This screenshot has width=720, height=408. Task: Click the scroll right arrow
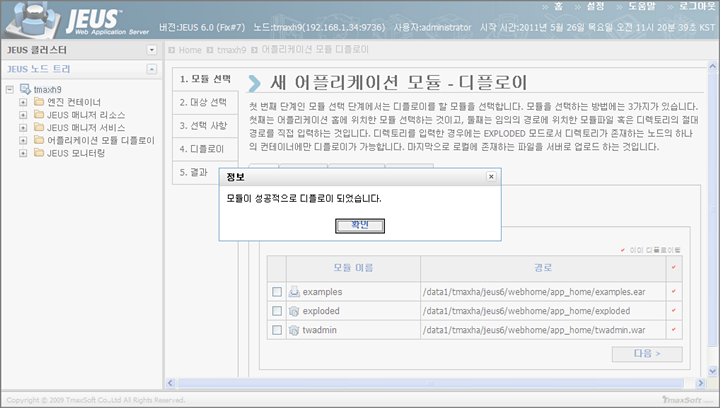tap(700, 383)
